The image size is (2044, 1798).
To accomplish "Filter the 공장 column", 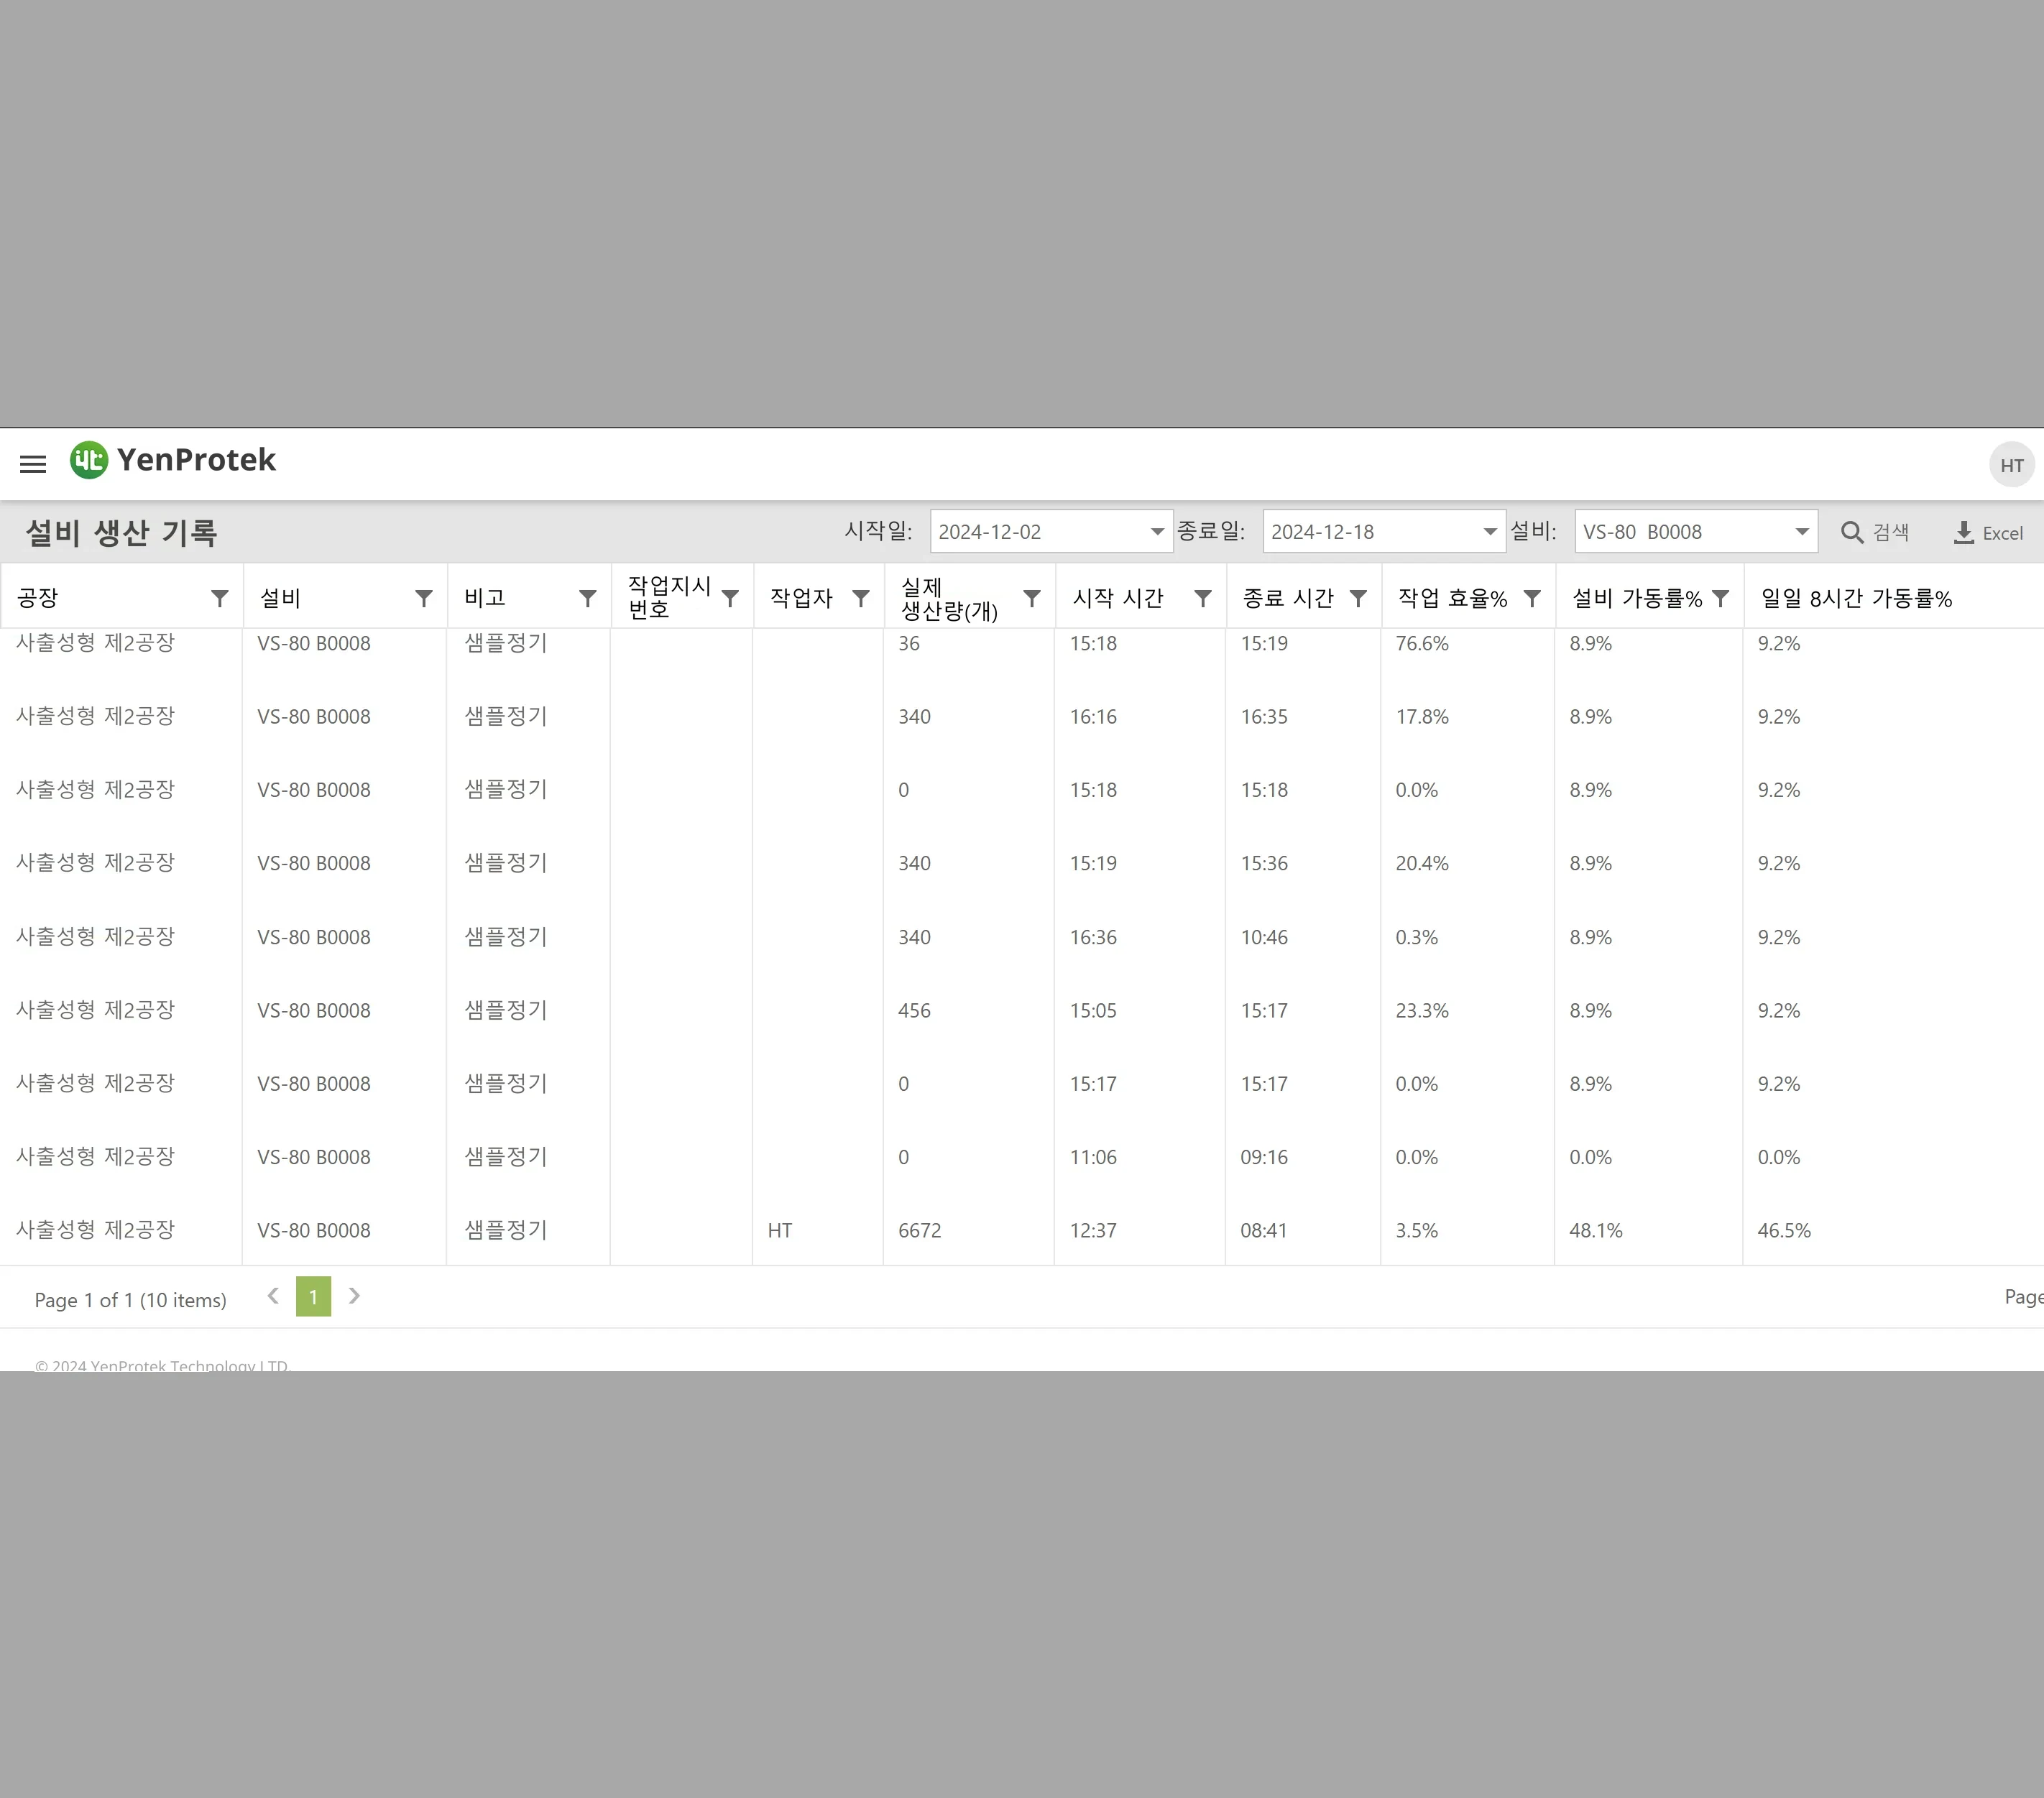I will coord(220,598).
